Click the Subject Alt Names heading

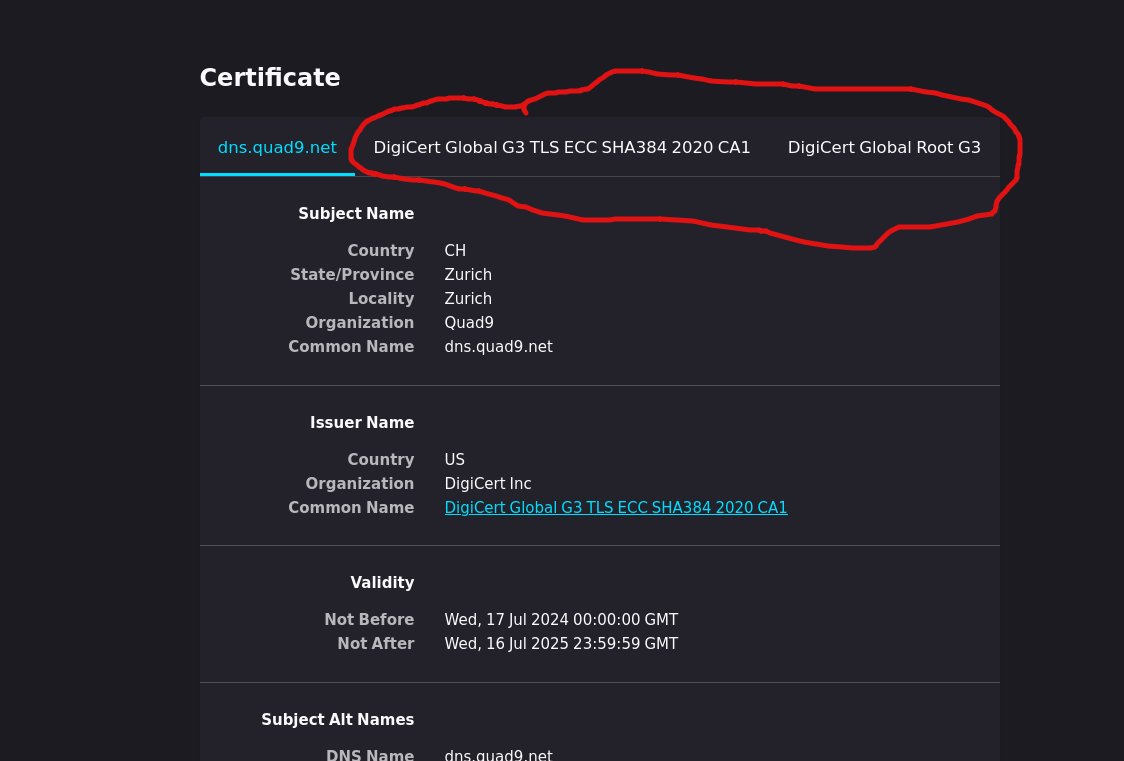[x=338, y=719]
